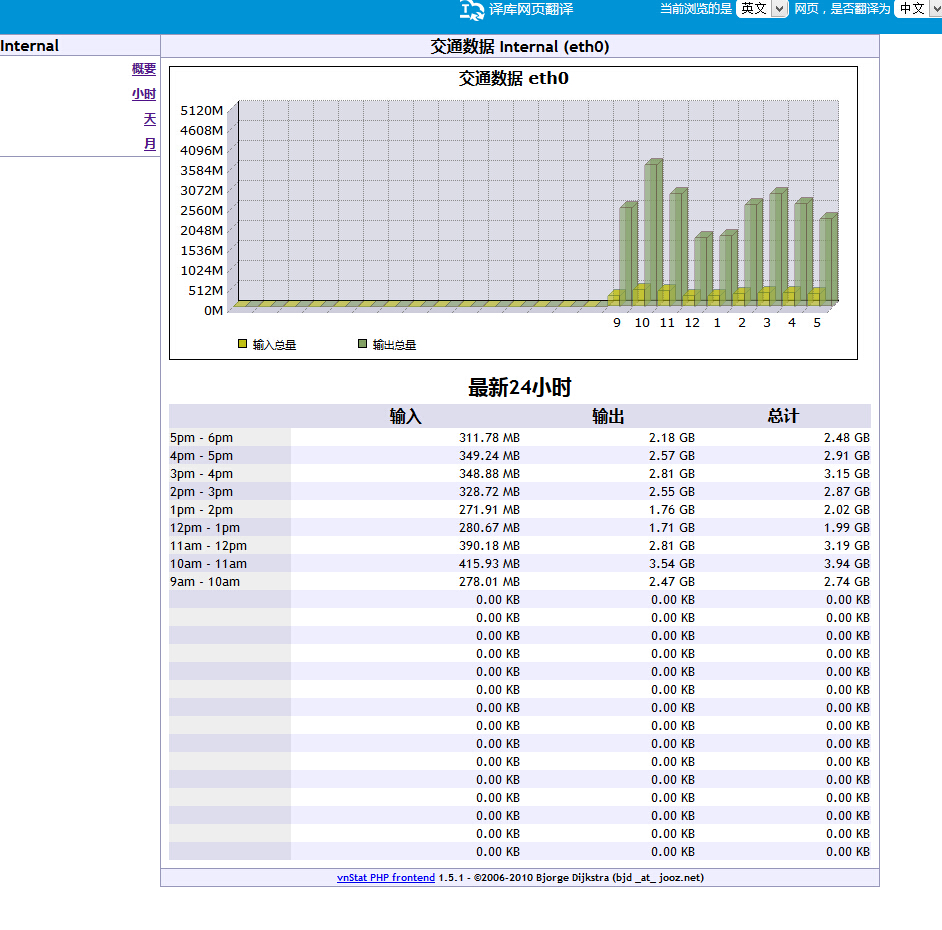The image size is (942, 930).
Task: Click the 3.54 GB output value
Action: pos(672,564)
